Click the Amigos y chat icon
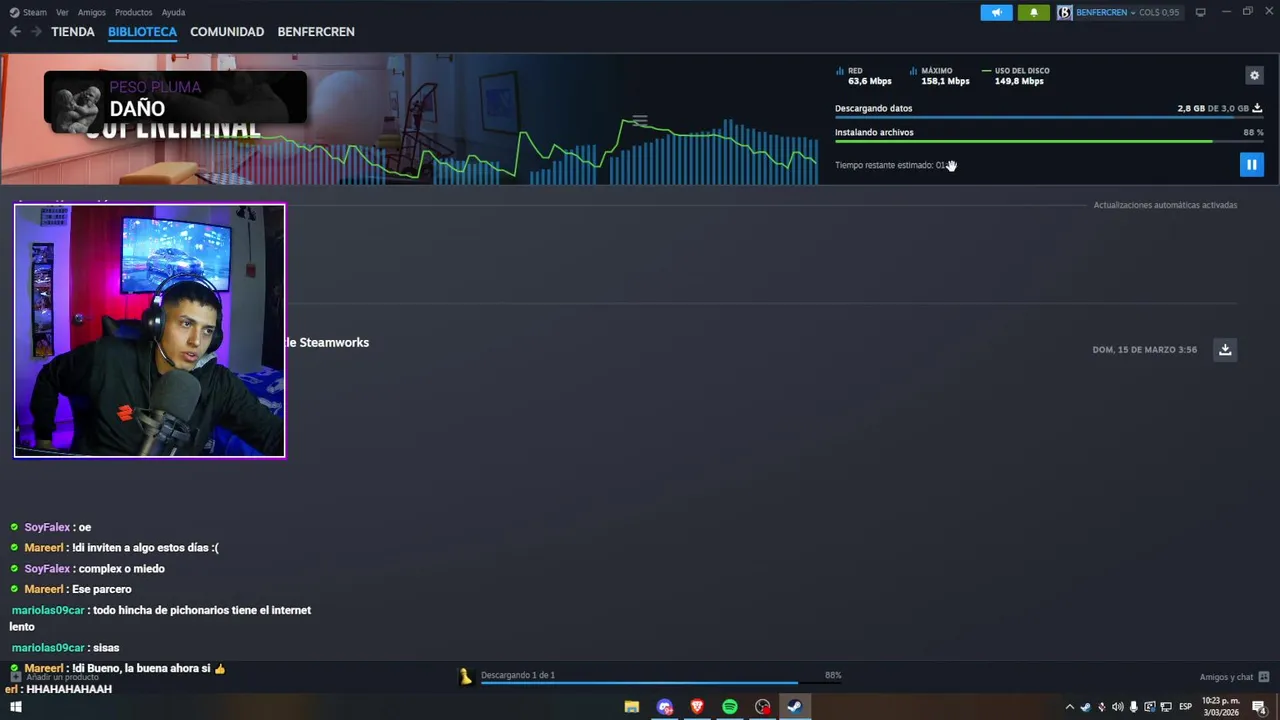Screen dimensions: 1280x720 pyautogui.click(x=1264, y=677)
